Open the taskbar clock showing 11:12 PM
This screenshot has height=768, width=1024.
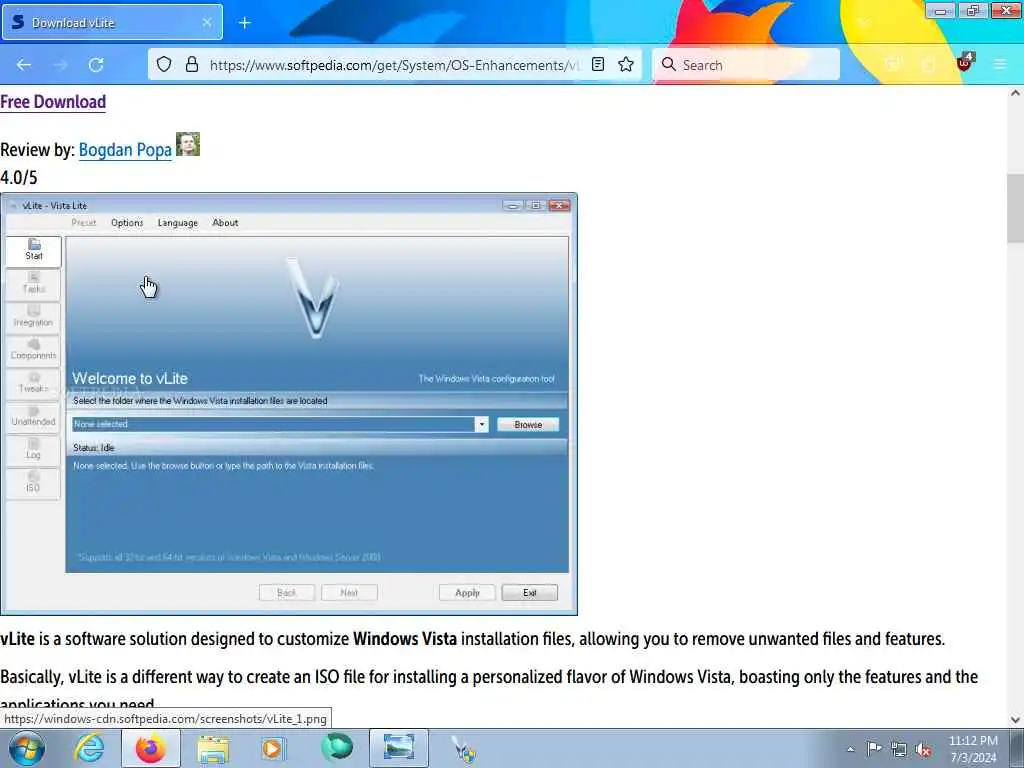[x=973, y=749]
